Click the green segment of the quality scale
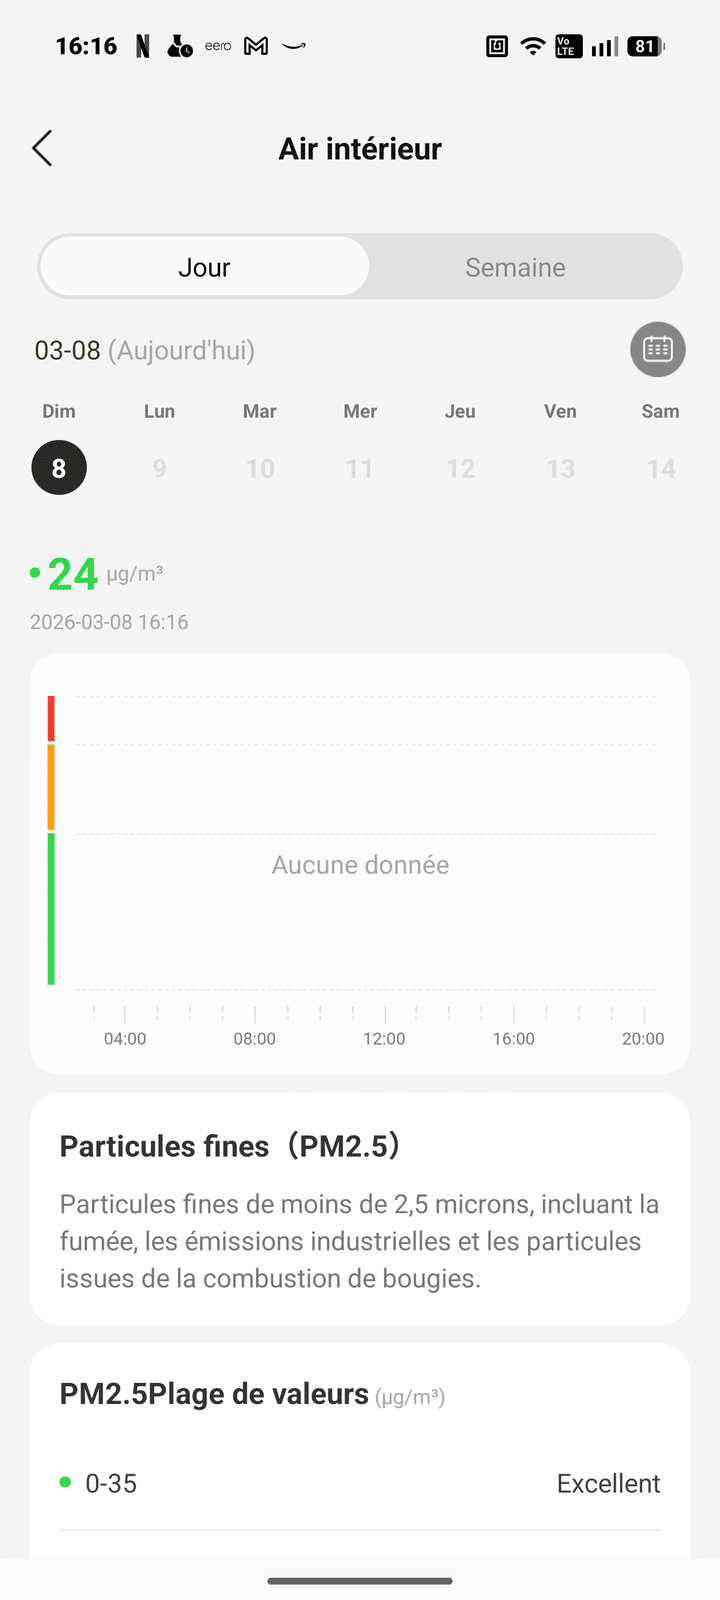Screen dimensions: 720x1600 [51, 908]
